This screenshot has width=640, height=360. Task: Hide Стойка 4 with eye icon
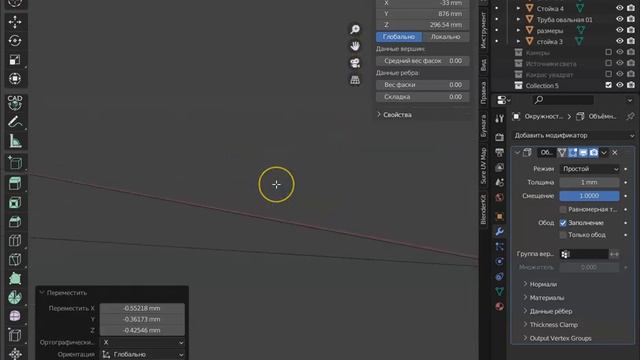[620, 8]
